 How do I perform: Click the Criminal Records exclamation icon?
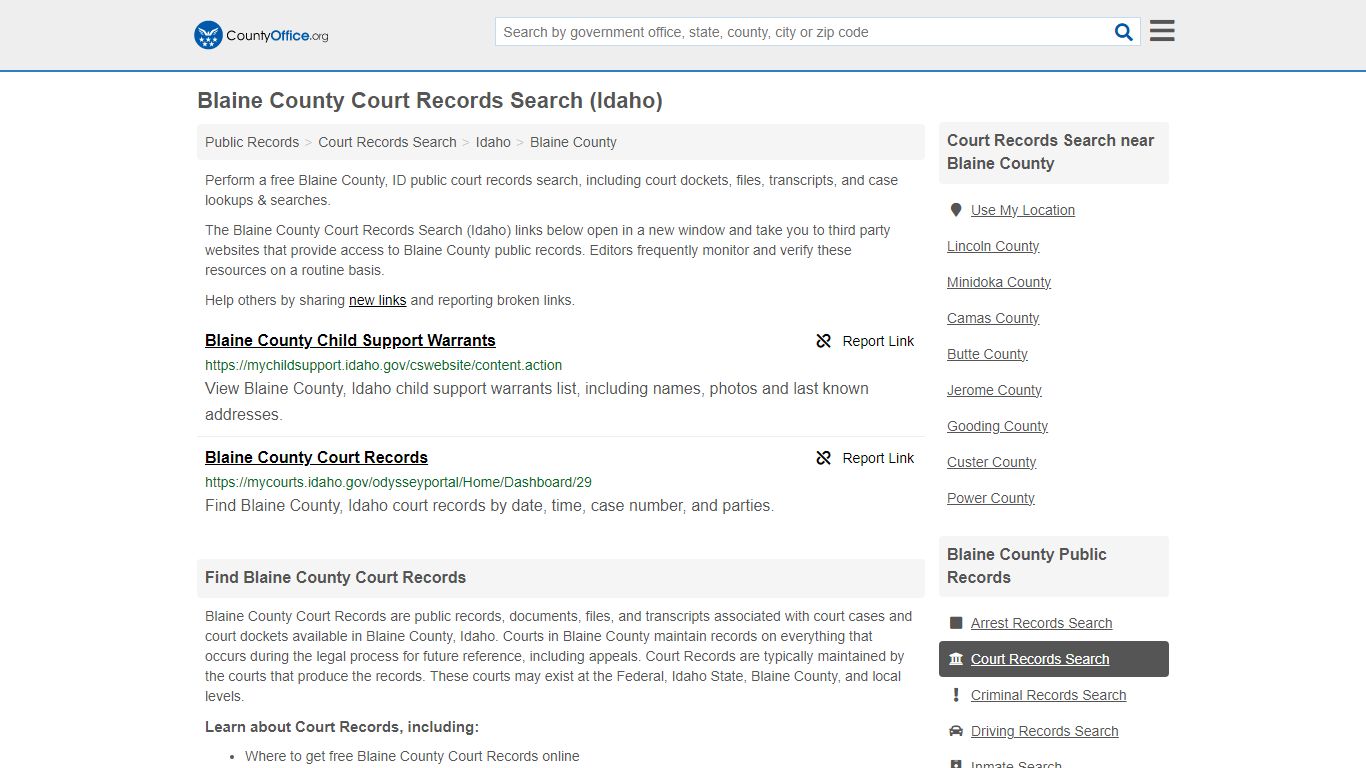[x=956, y=695]
